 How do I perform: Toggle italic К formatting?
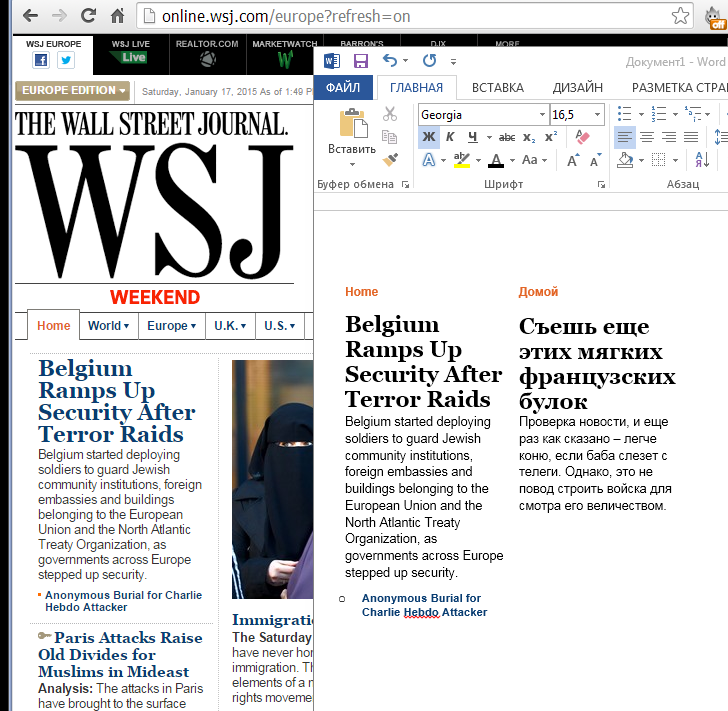[449, 137]
